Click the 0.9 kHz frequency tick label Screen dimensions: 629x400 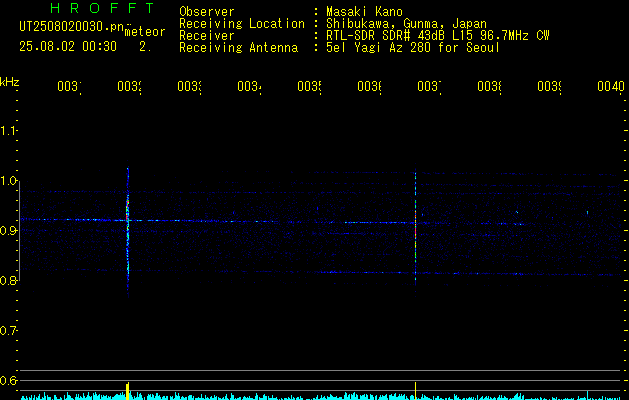tap(8, 230)
